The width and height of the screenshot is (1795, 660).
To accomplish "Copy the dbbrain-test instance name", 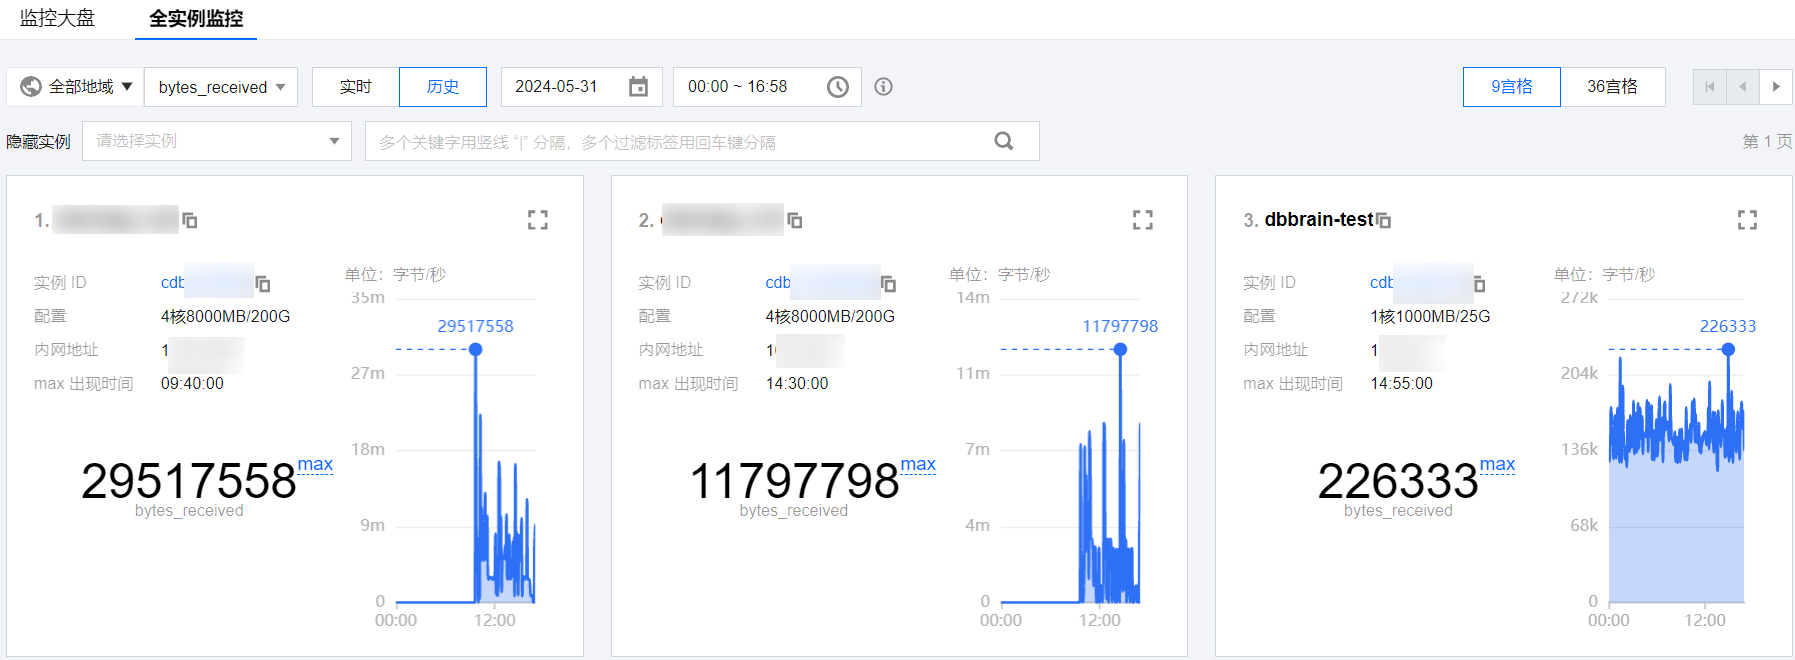I will (x=1384, y=220).
